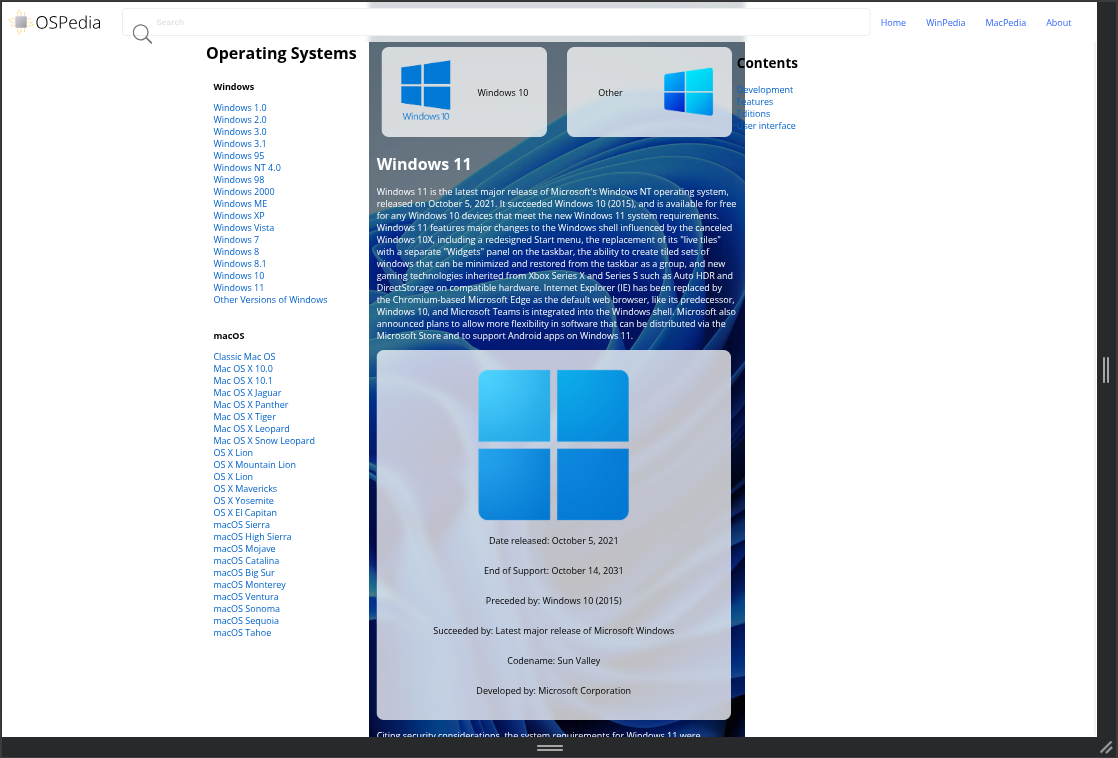Click the Windows 11 logo in Other card
This screenshot has height=758, width=1118.
pyautogui.click(x=688, y=92)
